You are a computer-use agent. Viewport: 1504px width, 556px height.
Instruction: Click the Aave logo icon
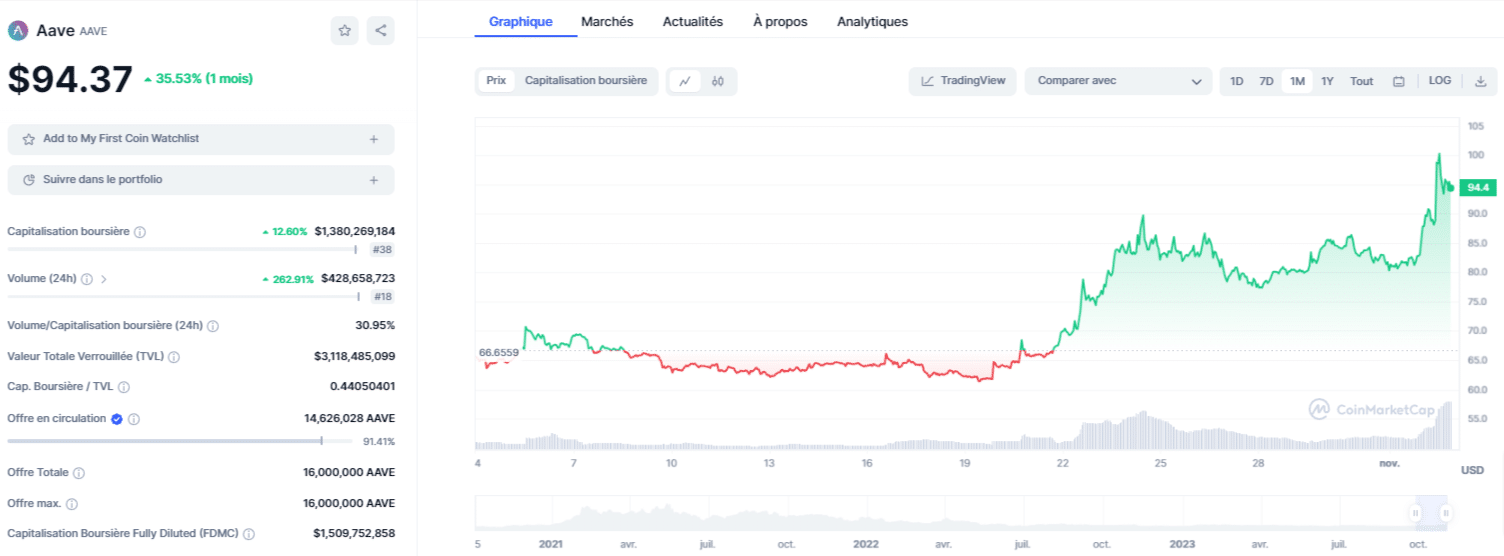pos(18,31)
